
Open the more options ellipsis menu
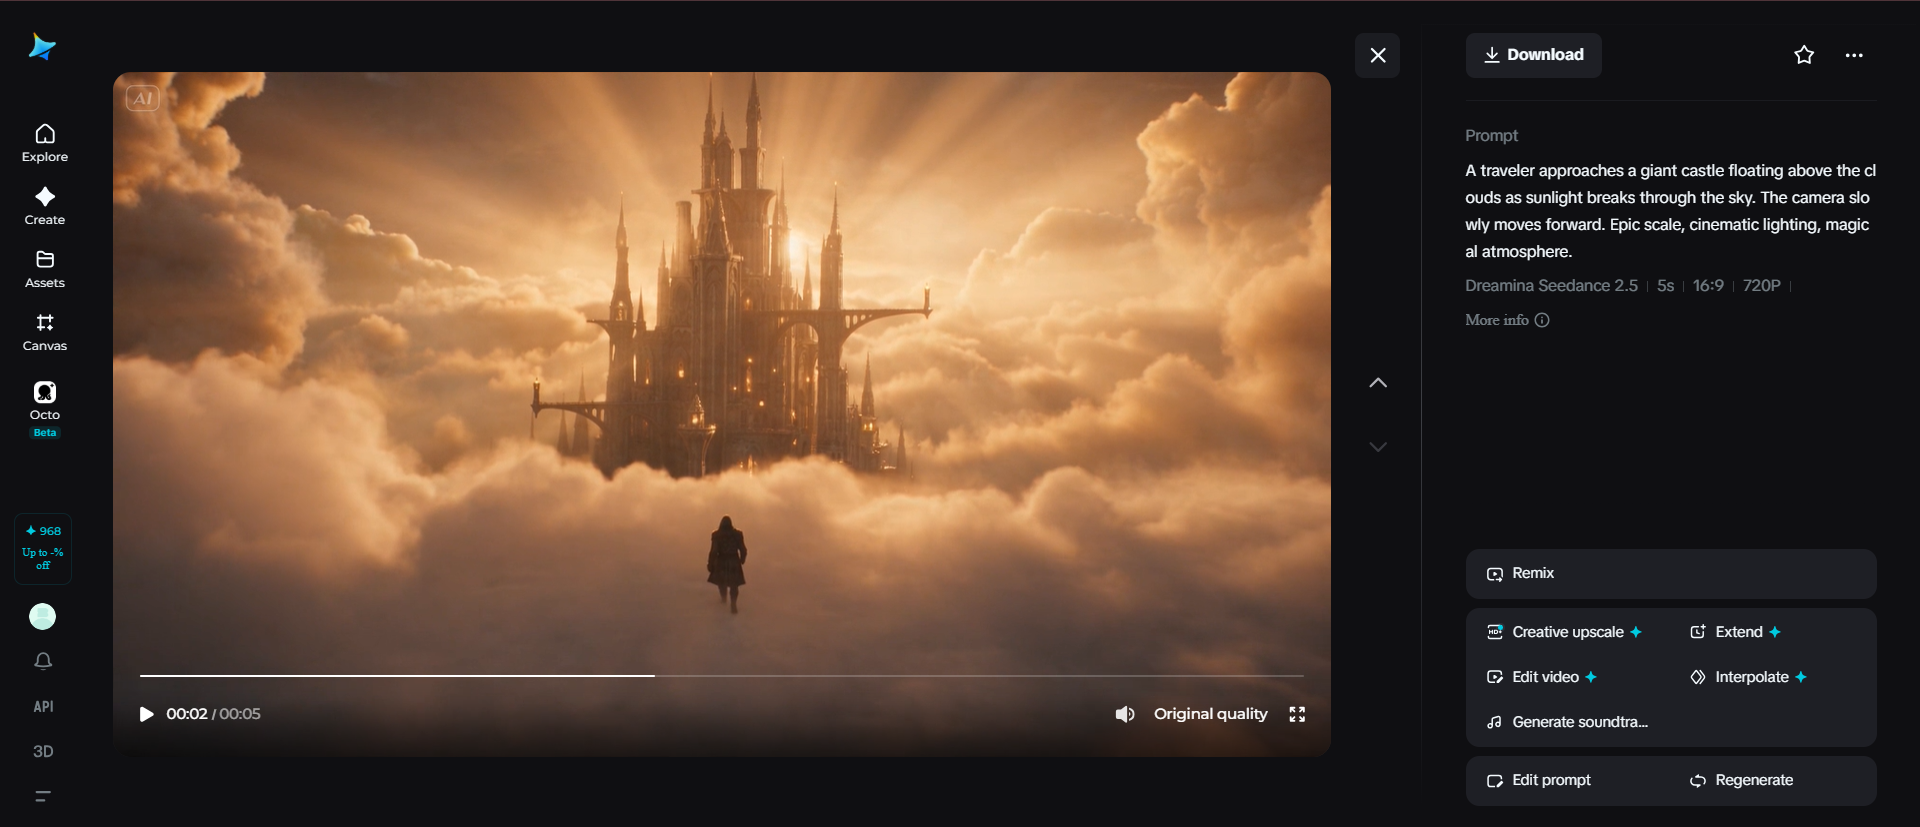coord(1854,55)
